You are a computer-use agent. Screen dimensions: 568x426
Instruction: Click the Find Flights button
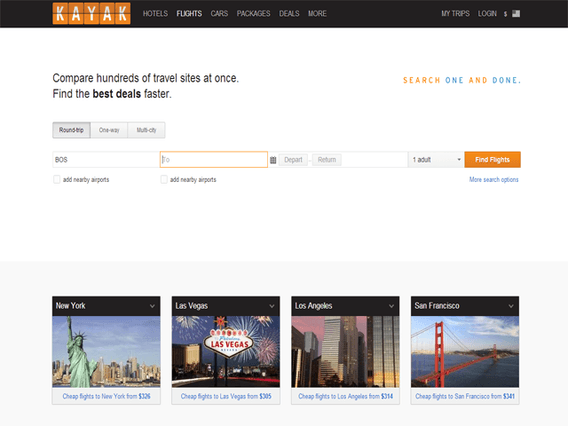pyautogui.click(x=492, y=160)
